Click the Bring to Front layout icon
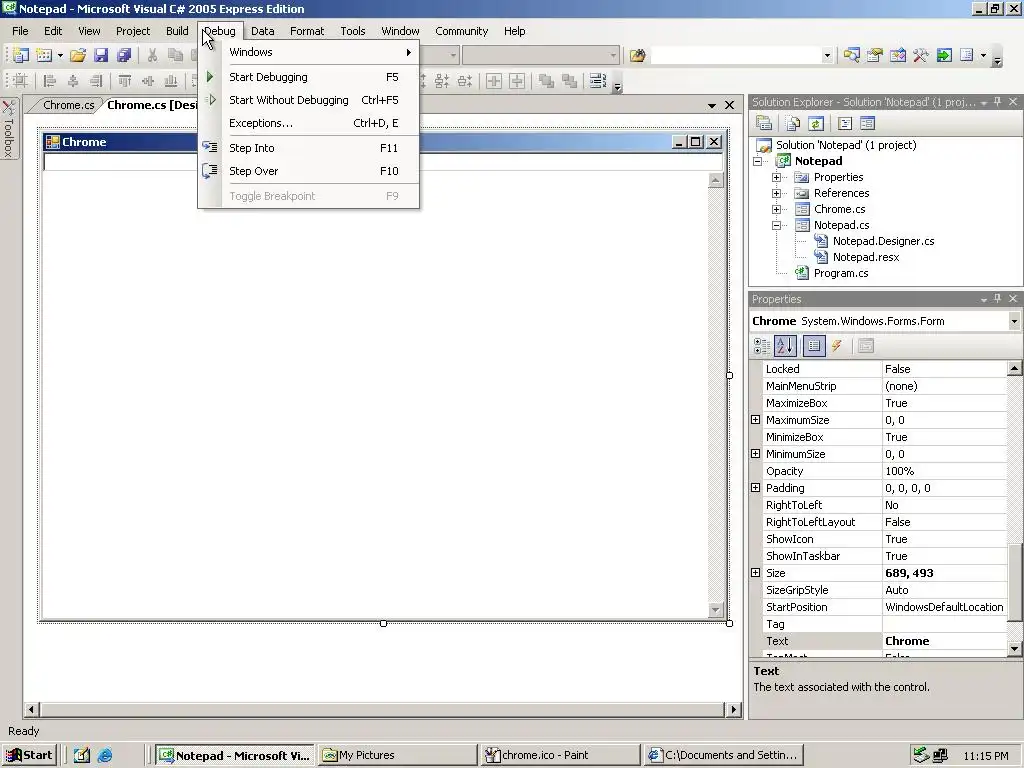The image size is (1024, 768). (546, 81)
